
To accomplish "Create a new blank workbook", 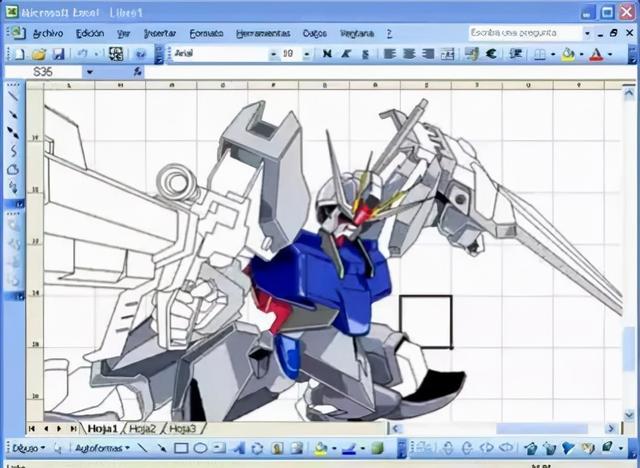I will 19,54.
